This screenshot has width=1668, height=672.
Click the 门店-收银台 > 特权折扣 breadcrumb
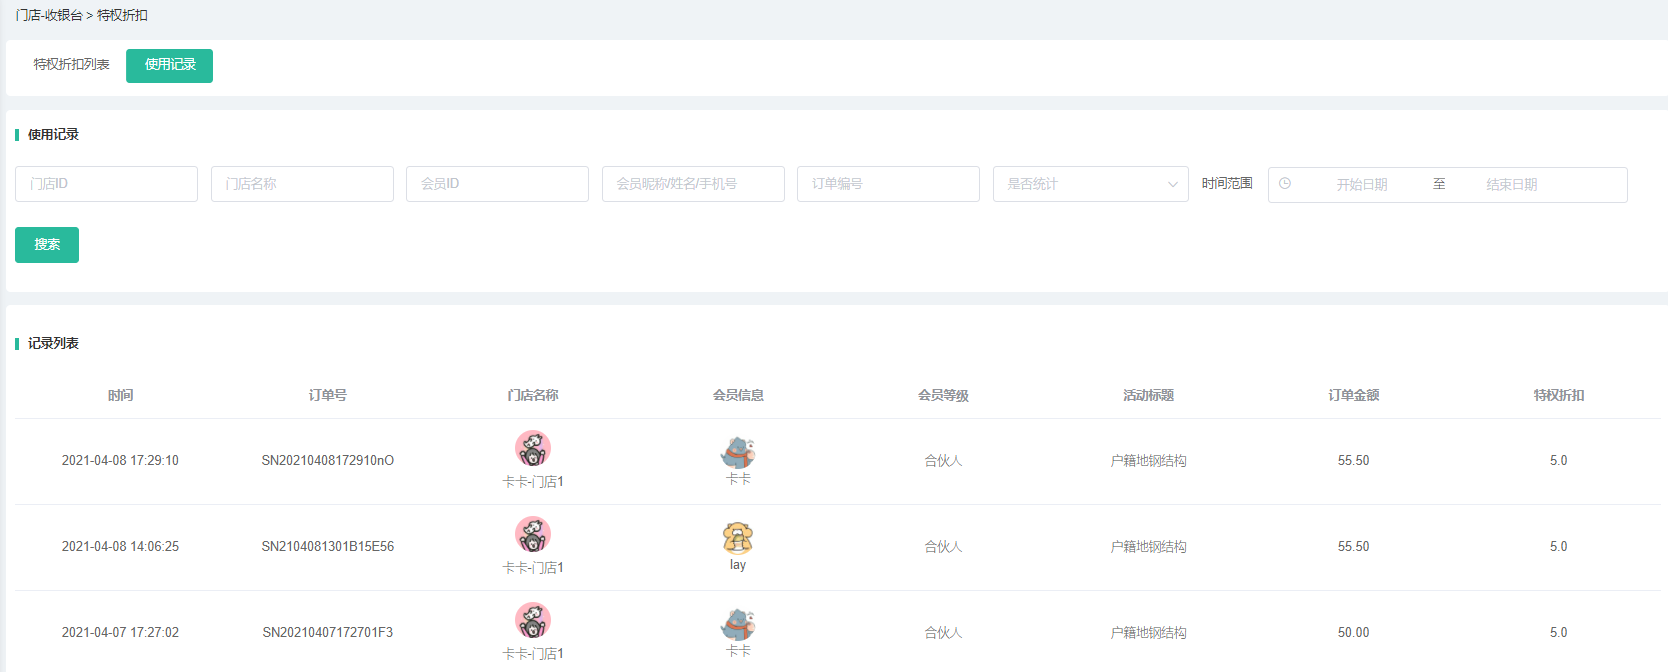pyautogui.click(x=81, y=16)
